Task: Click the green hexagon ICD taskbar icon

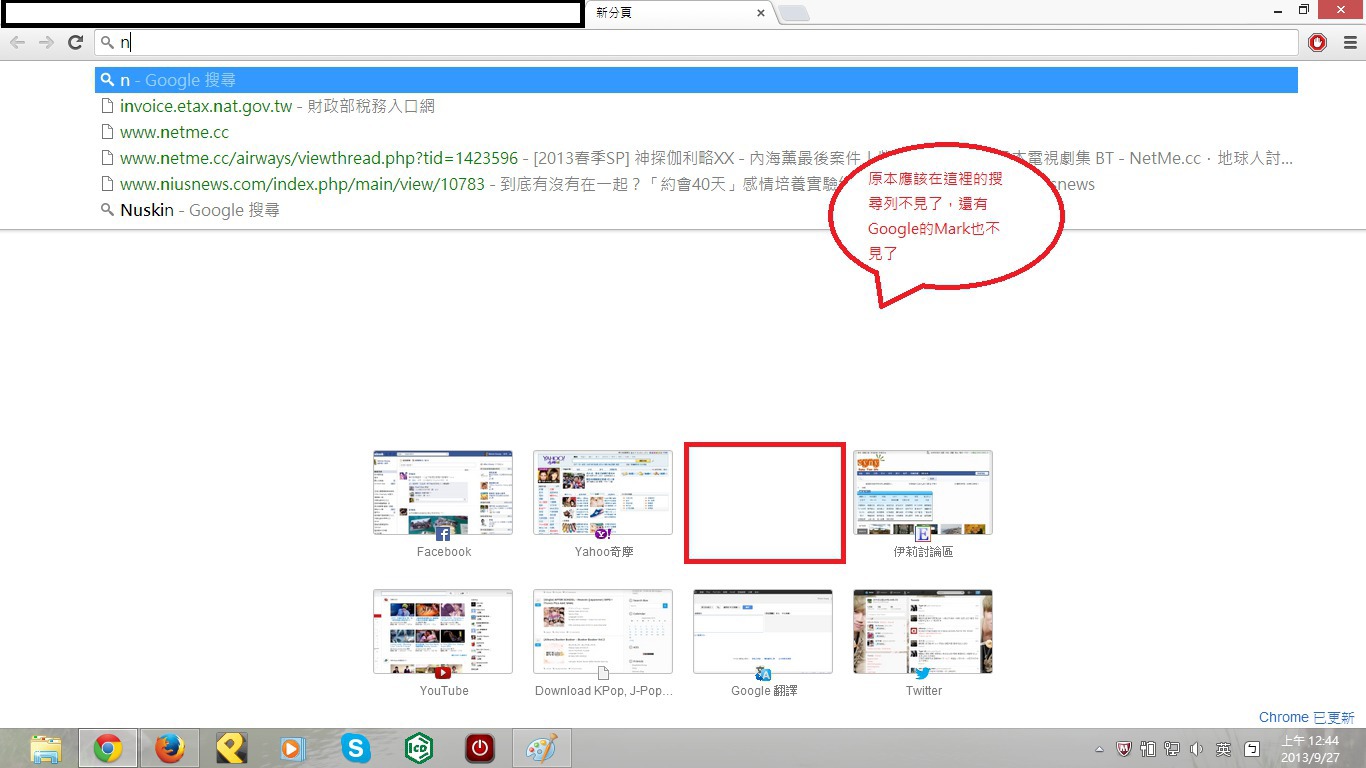Action: pyautogui.click(x=418, y=748)
